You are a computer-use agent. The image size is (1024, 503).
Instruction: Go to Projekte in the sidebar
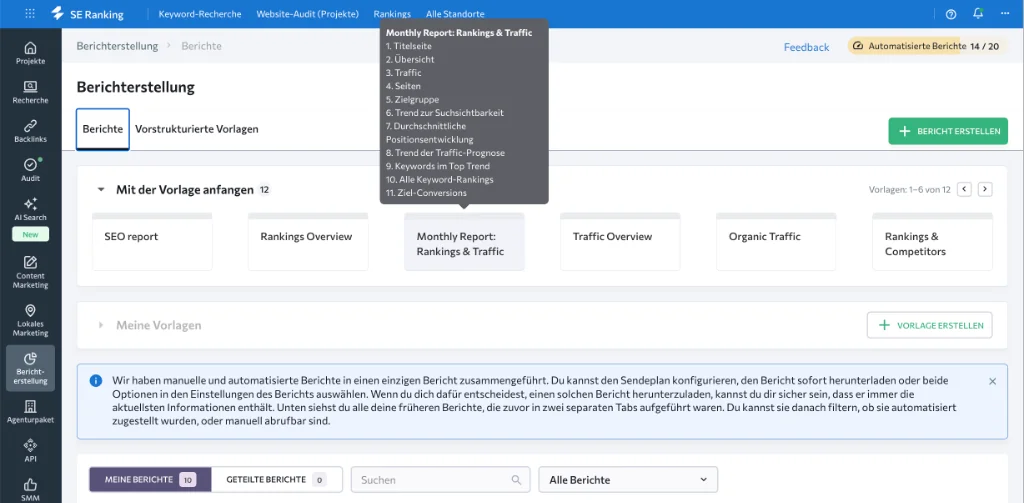[31, 54]
